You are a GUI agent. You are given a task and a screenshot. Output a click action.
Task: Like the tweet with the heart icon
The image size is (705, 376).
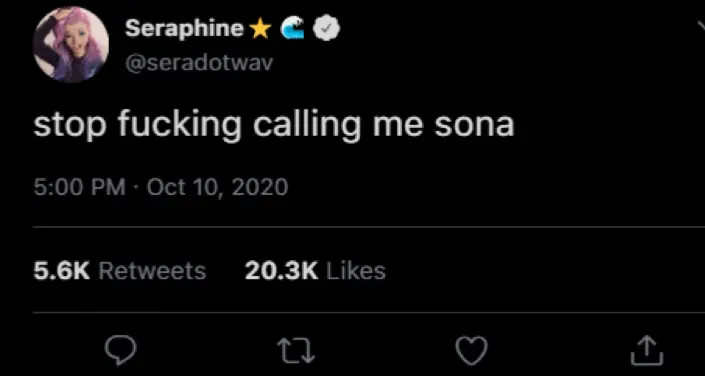coord(471,351)
